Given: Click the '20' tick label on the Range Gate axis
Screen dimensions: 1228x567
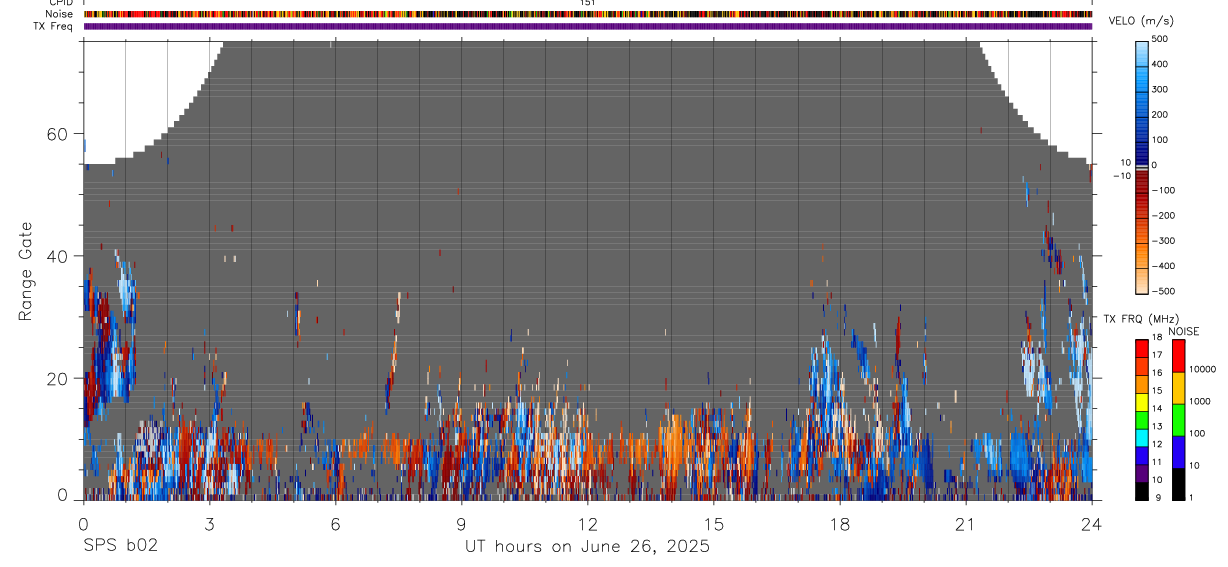Looking at the screenshot, I should click(x=59, y=379).
